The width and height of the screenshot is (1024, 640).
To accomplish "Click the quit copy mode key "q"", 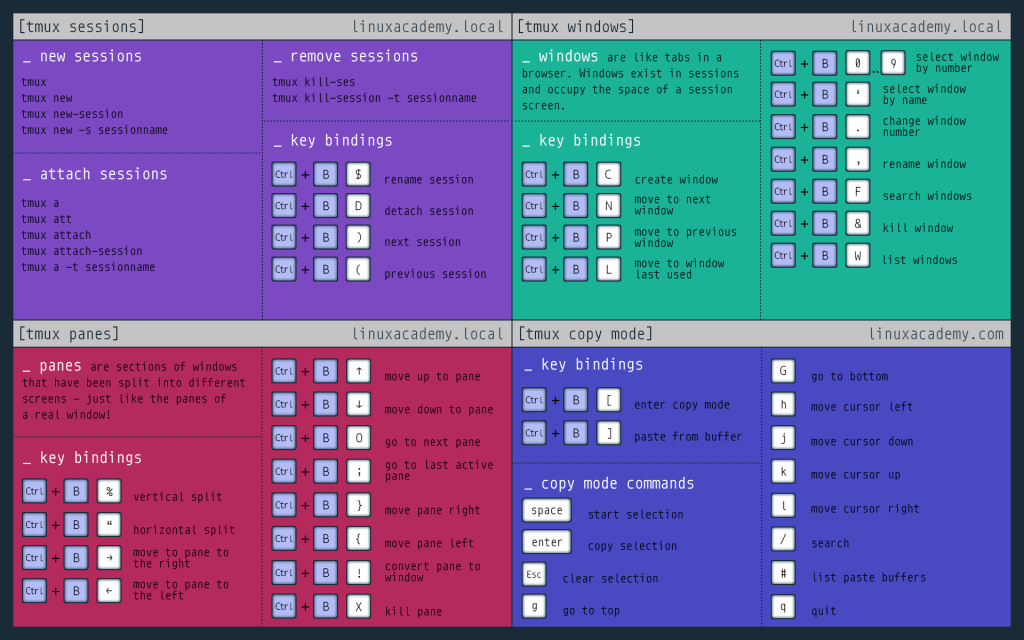I will (x=783, y=609).
